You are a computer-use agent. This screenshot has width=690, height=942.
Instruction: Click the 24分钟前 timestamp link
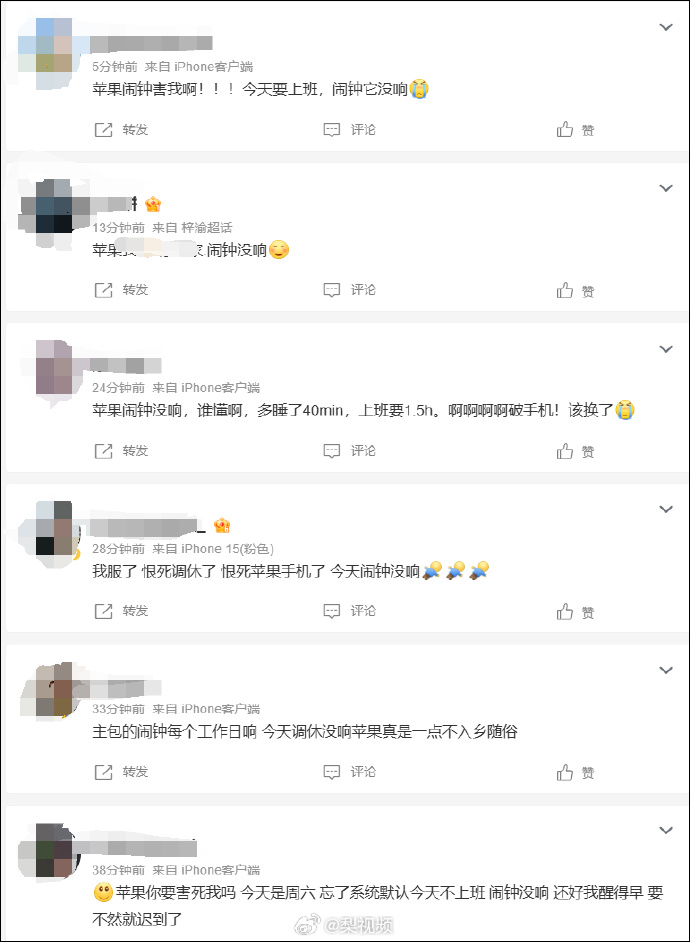[118, 387]
